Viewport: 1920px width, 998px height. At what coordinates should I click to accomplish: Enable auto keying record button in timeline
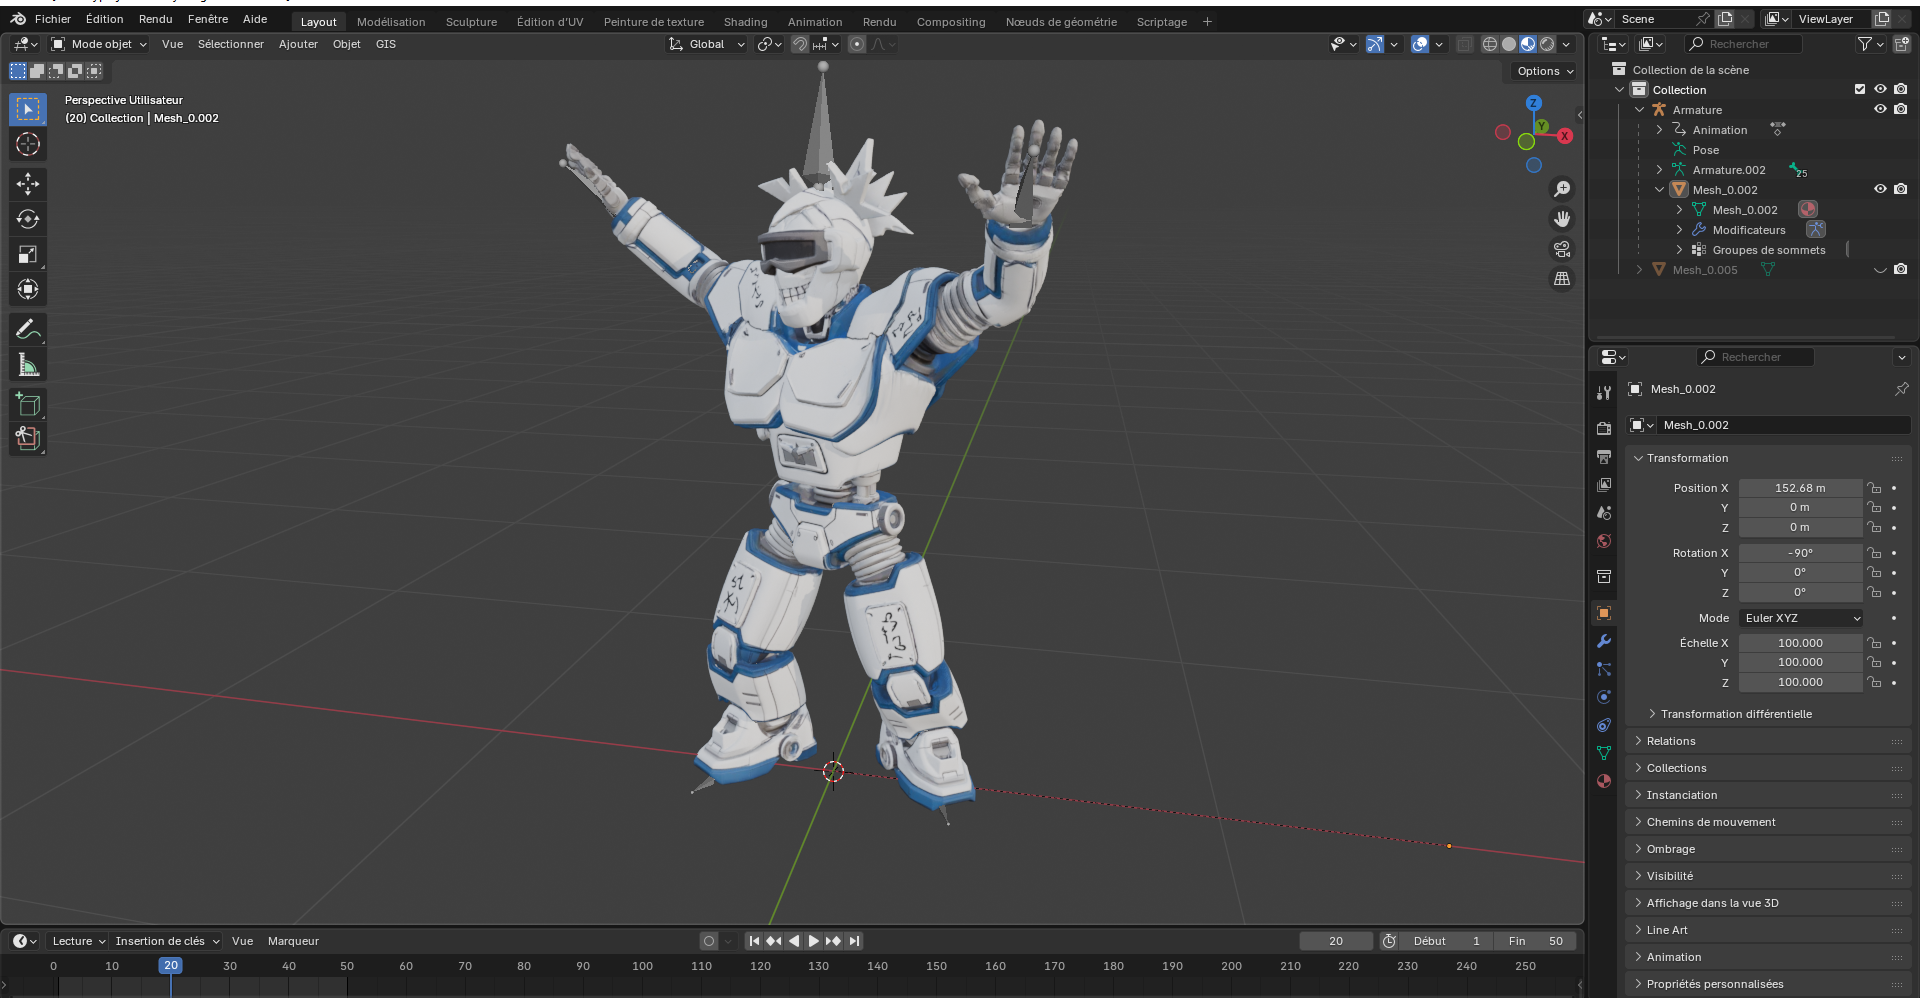point(709,941)
